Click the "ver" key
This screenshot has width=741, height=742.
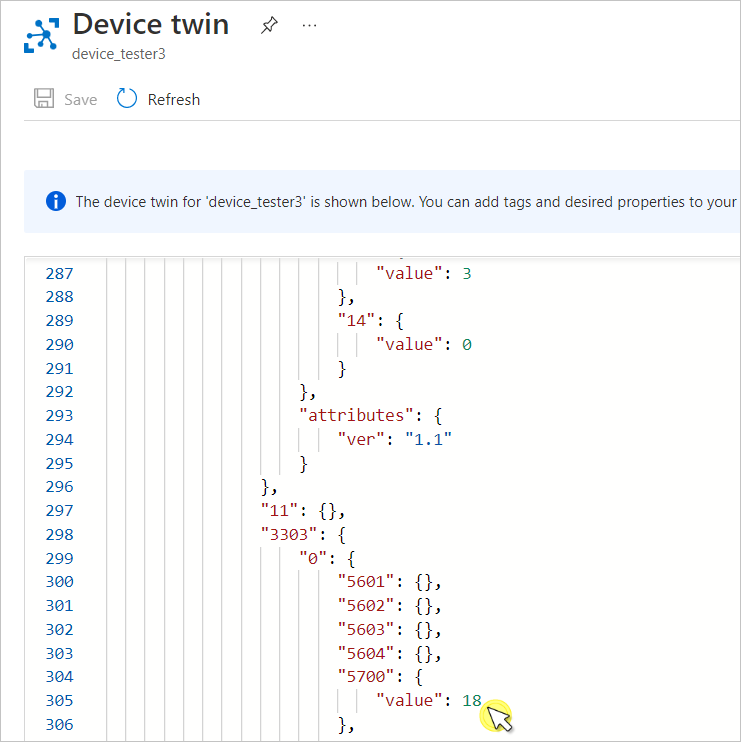click(361, 440)
